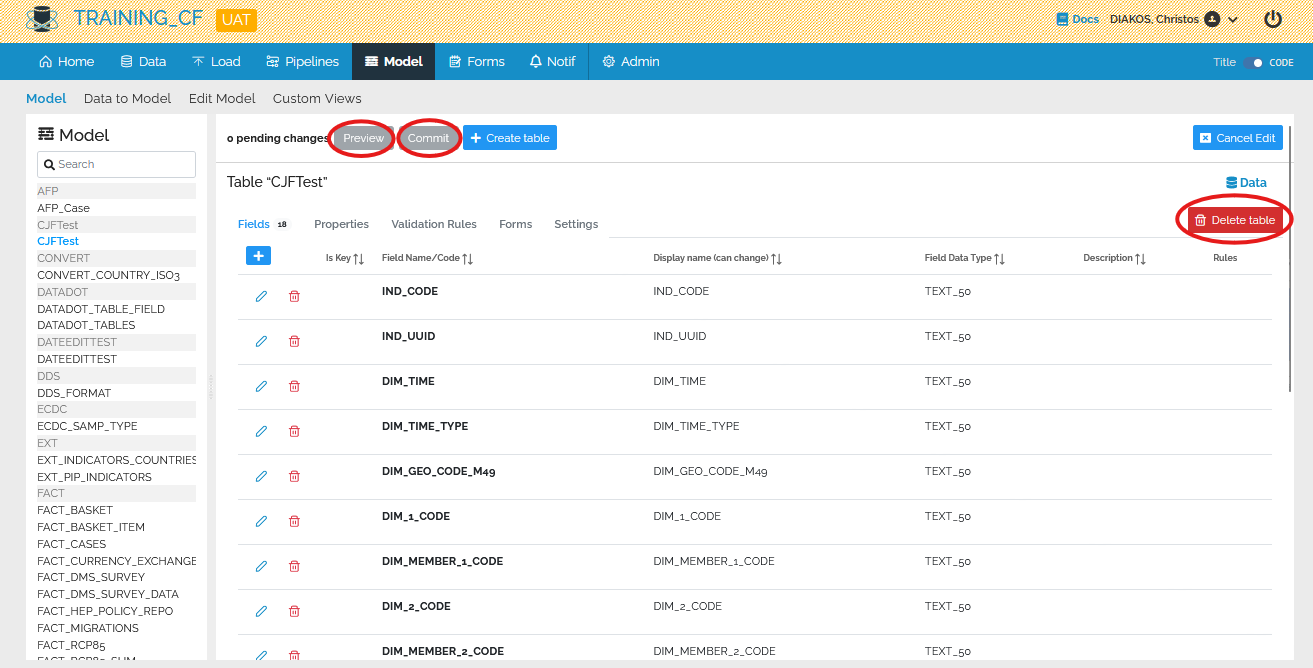Click the power logout icon
Viewport: 1313px width, 668px height.
(1273, 19)
